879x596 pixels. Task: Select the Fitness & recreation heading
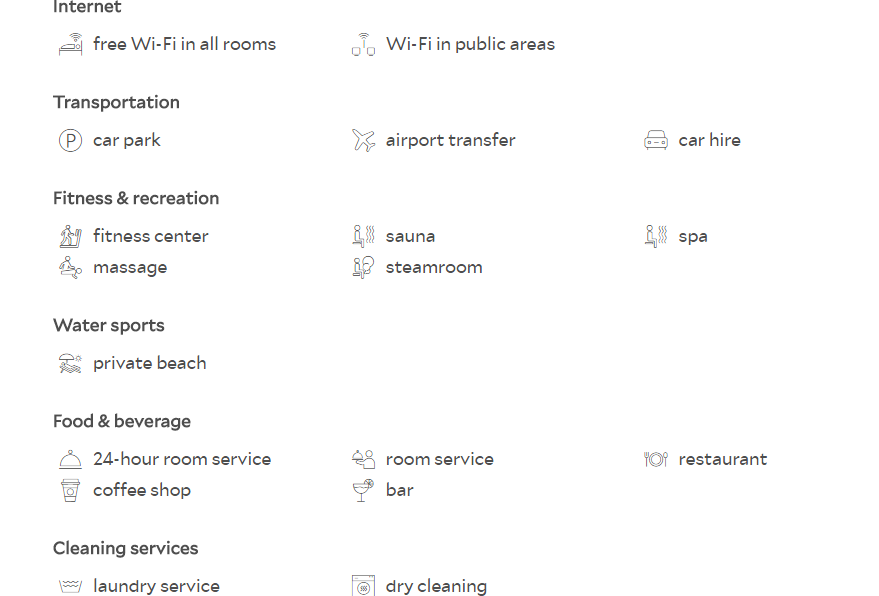[x=136, y=198]
